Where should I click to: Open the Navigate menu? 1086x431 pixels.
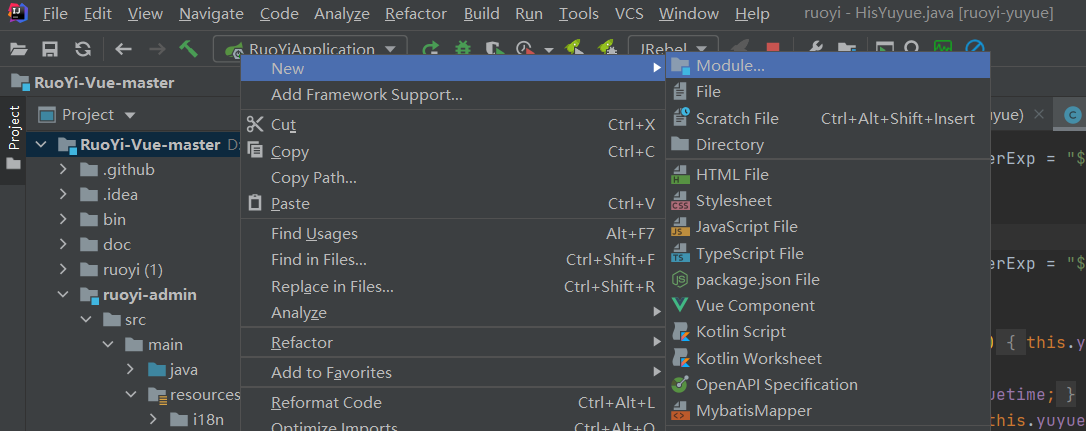click(x=211, y=13)
